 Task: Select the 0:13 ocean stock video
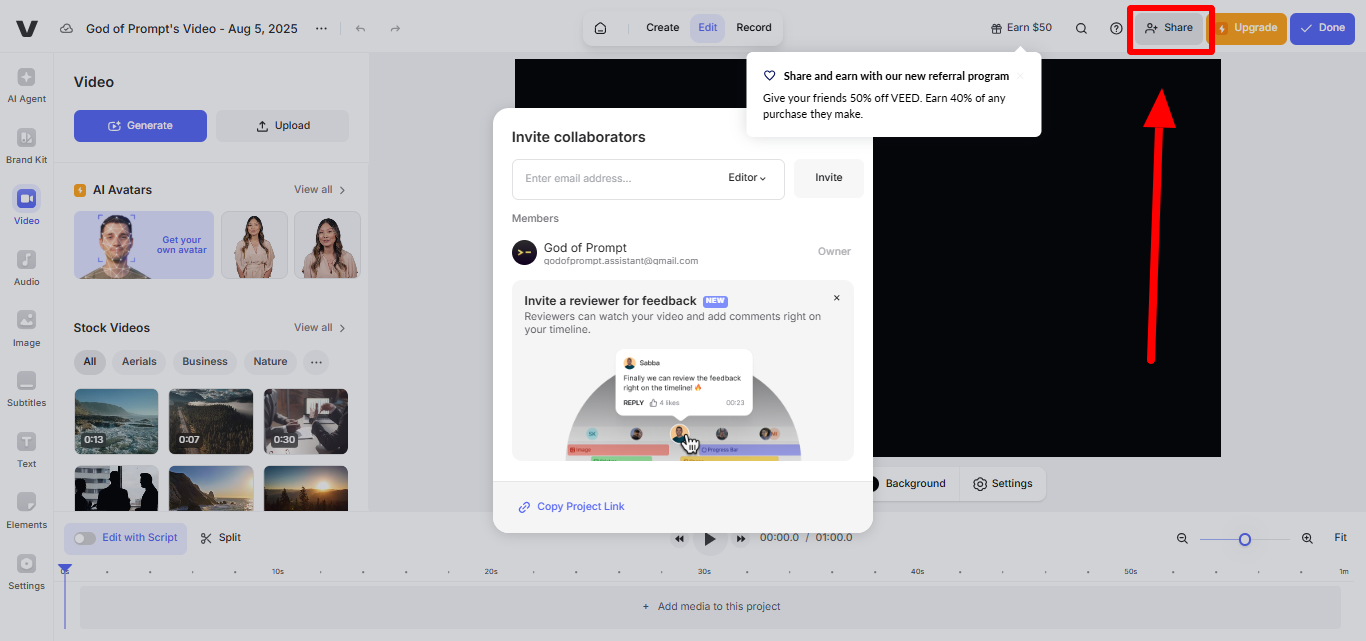click(x=116, y=421)
